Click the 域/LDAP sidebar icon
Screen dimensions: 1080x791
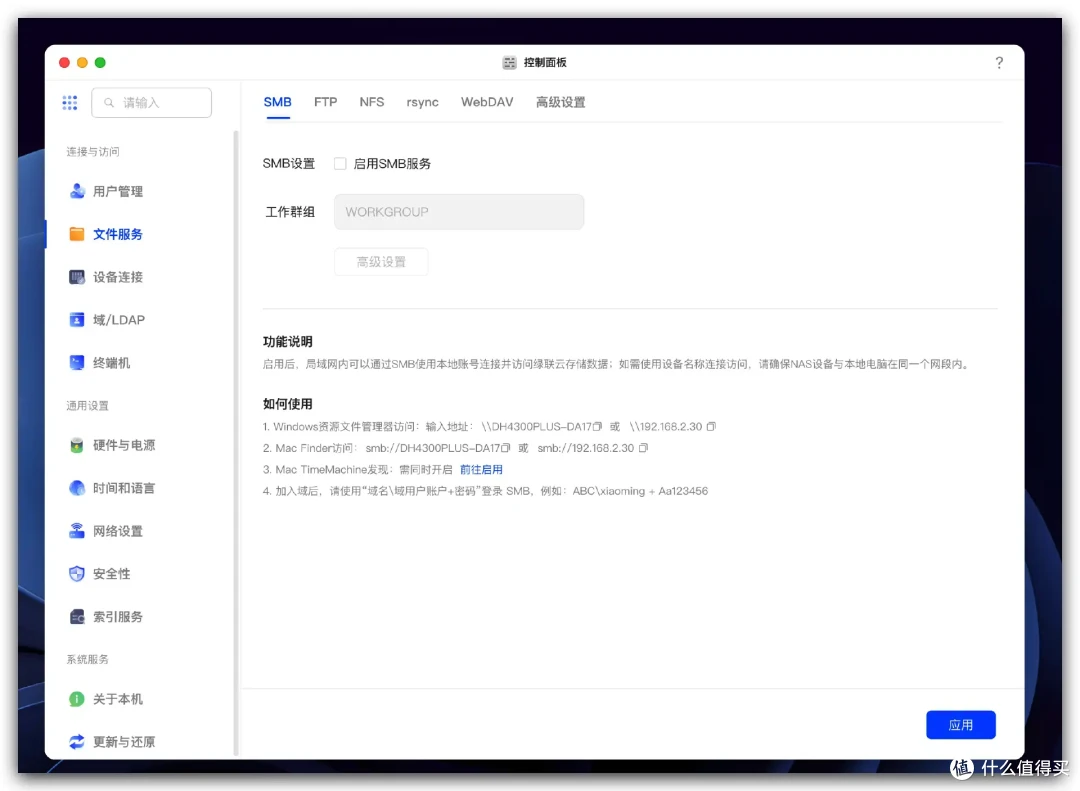click(77, 320)
